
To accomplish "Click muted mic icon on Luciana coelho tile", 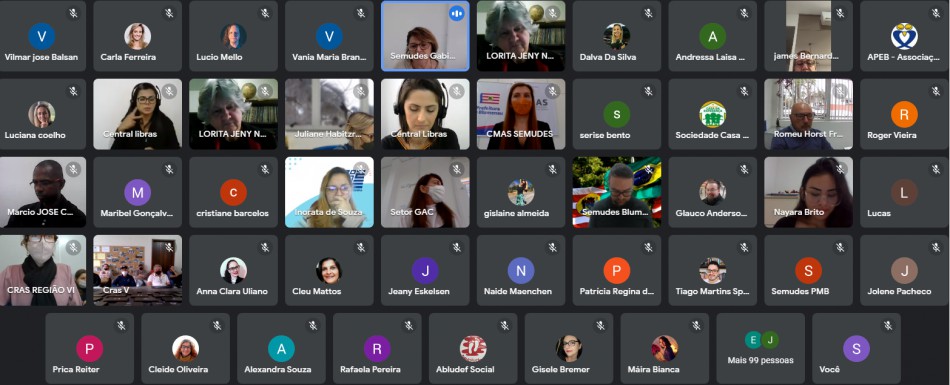I will pyautogui.click(x=73, y=91).
